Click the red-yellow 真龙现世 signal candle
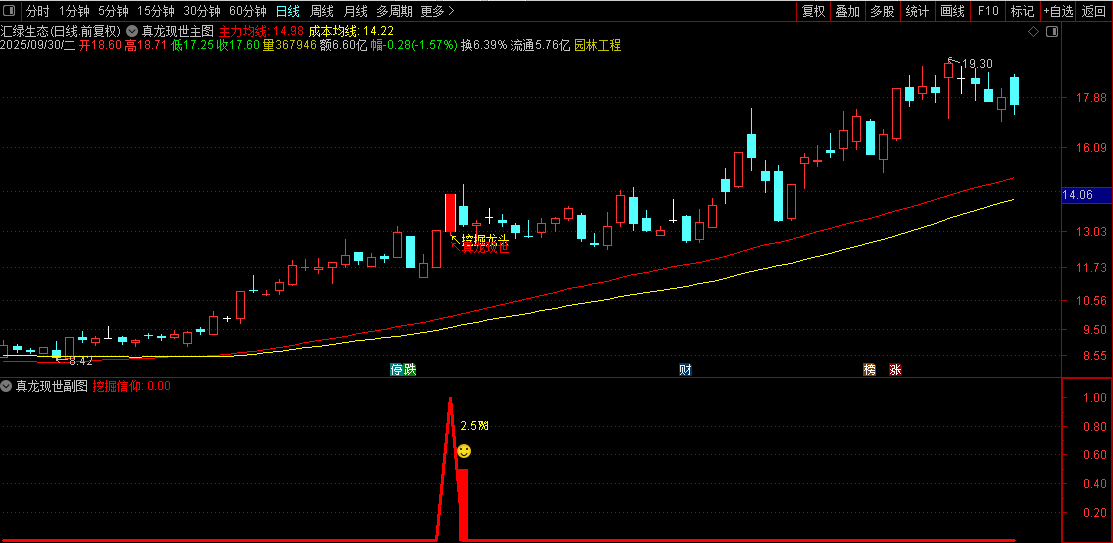Screen dimensions: 1113x543 tap(450, 212)
